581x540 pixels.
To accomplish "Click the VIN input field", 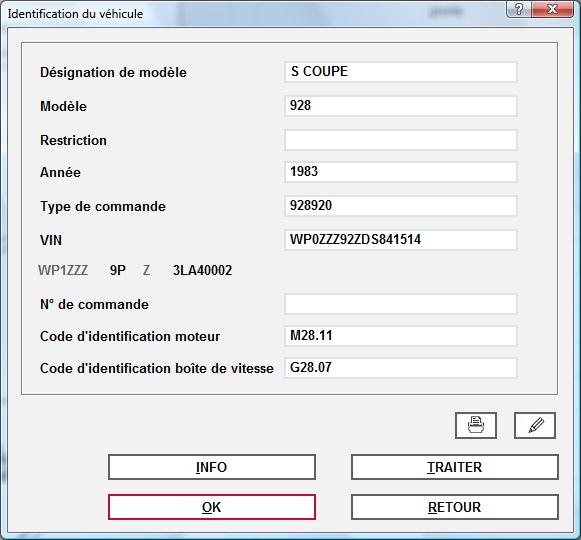I will 401,240.
